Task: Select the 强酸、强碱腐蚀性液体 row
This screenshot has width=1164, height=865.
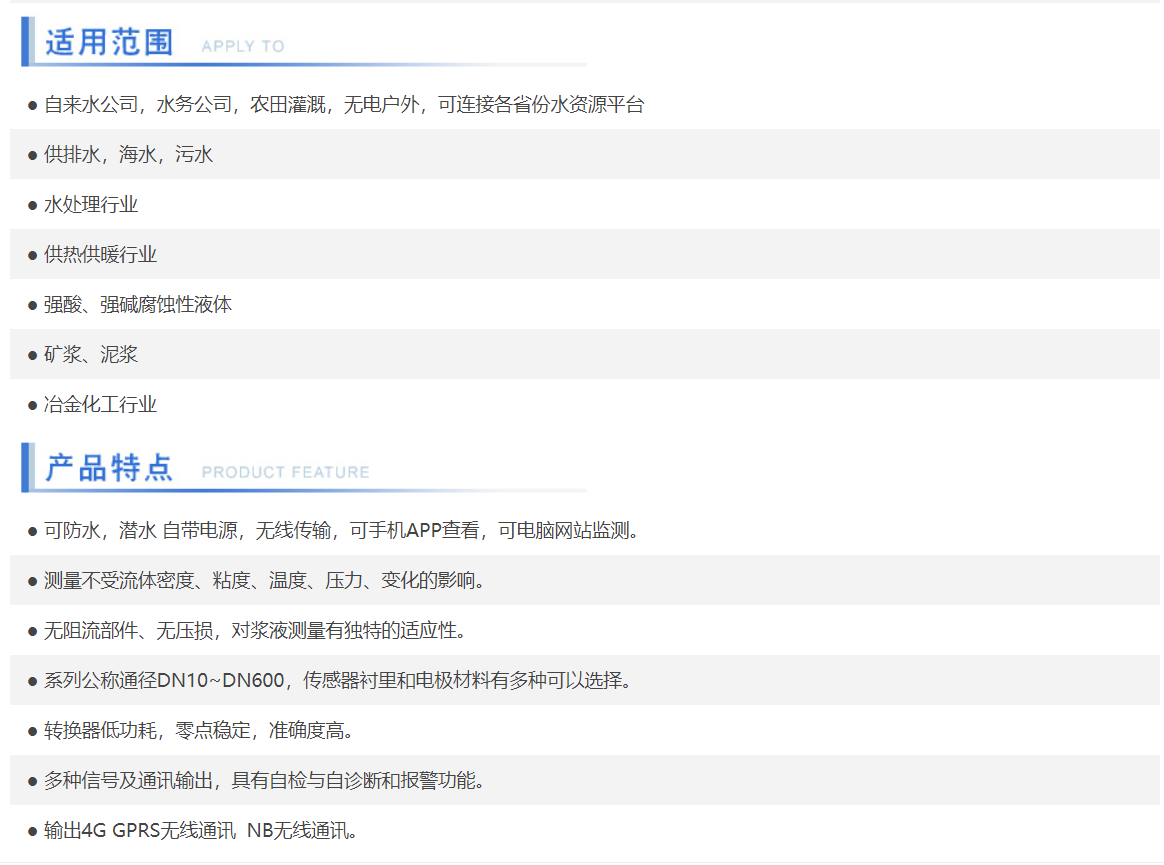Action: click(138, 305)
